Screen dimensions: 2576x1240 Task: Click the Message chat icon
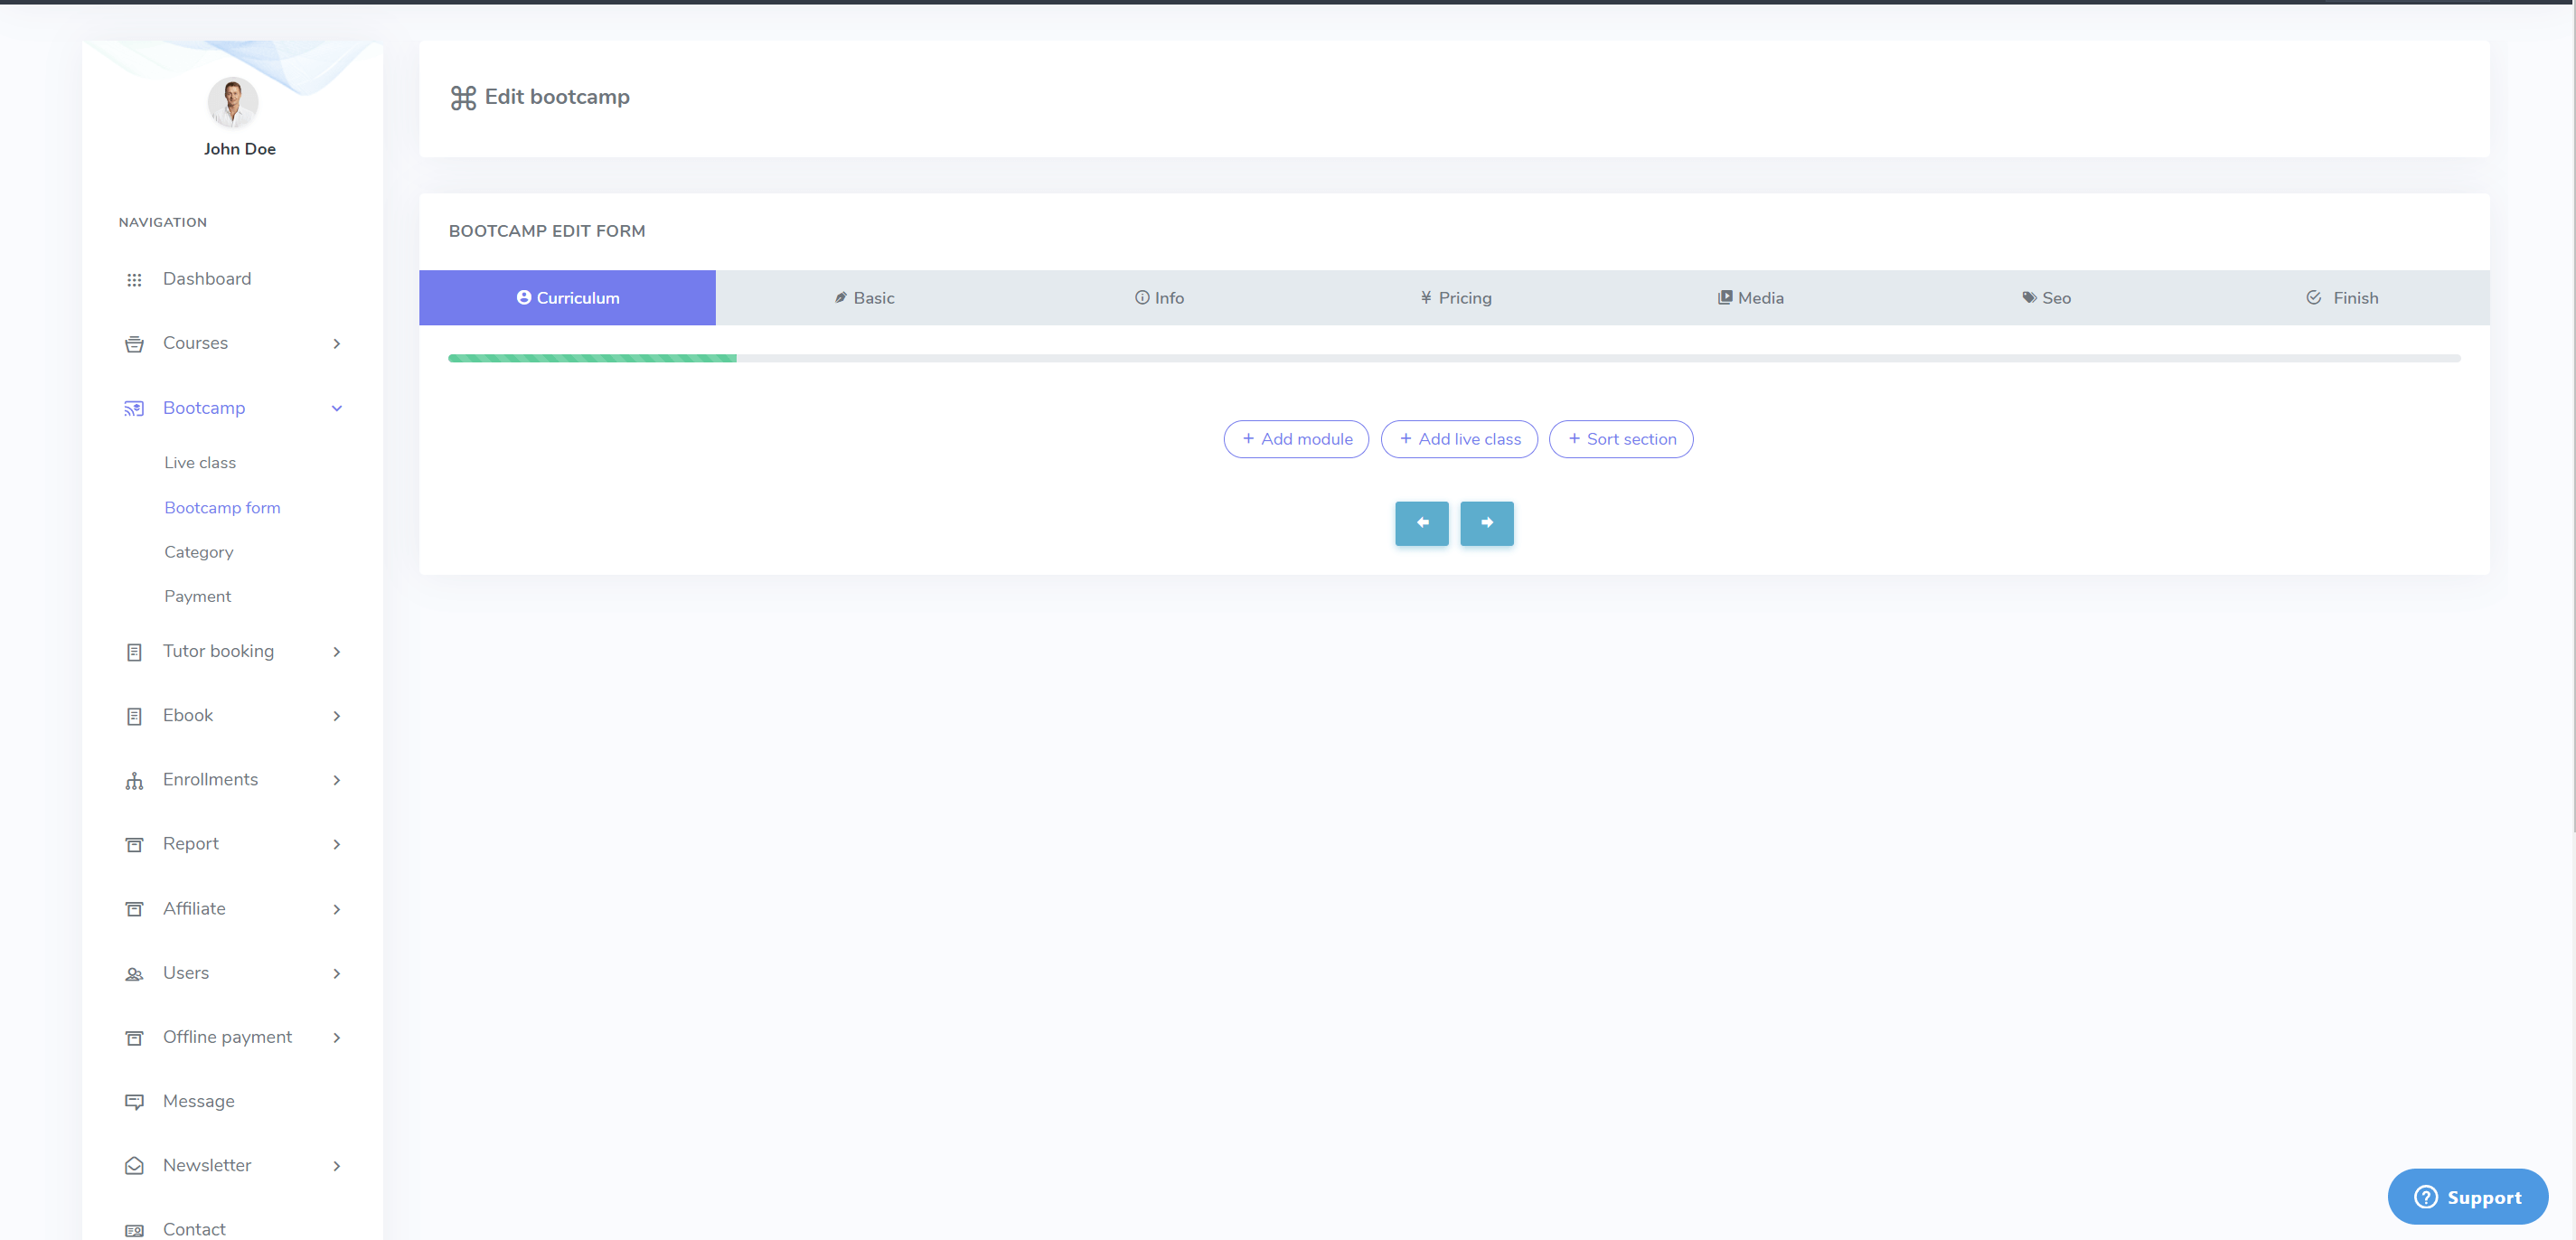(x=134, y=1102)
